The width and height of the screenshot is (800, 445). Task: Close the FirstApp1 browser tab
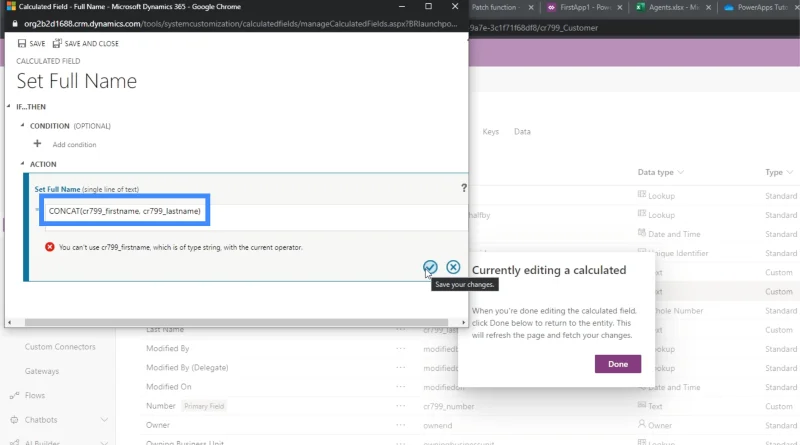(x=620, y=7)
